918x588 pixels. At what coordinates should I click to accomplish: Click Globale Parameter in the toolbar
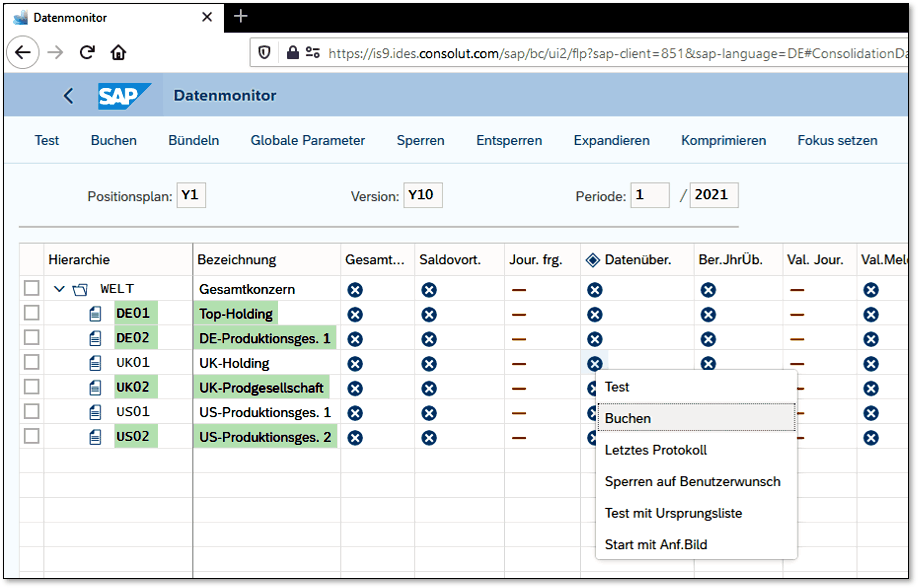click(x=307, y=141)
